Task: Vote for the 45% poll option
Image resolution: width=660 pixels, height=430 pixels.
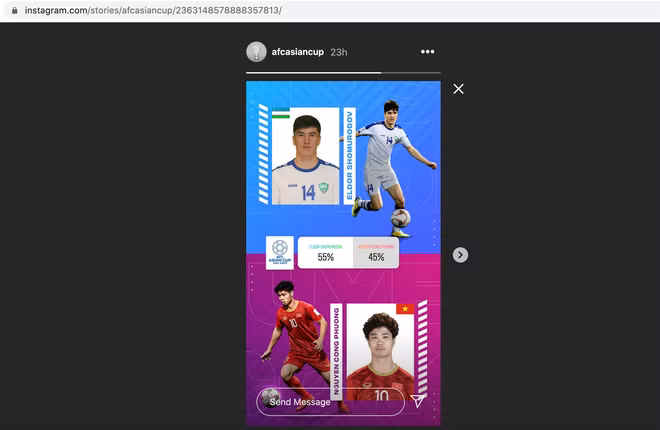Action: (376, 253)
